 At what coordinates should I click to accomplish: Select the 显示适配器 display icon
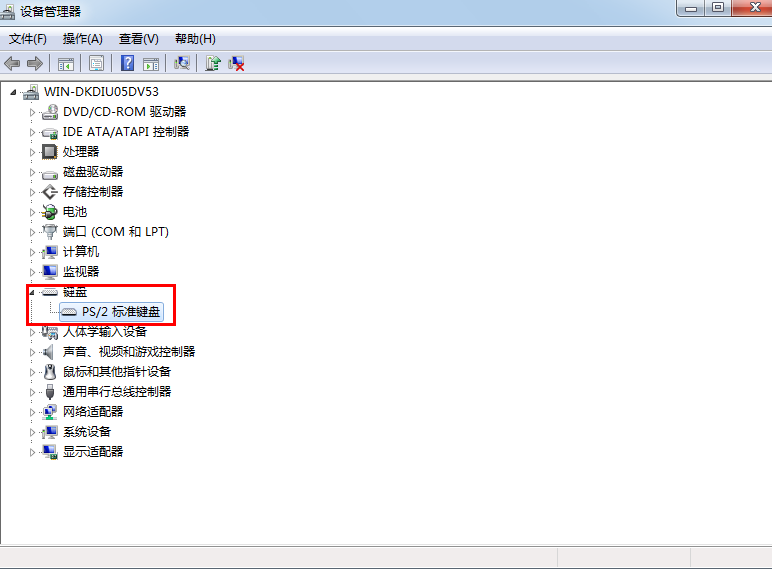tap(50, 452)
